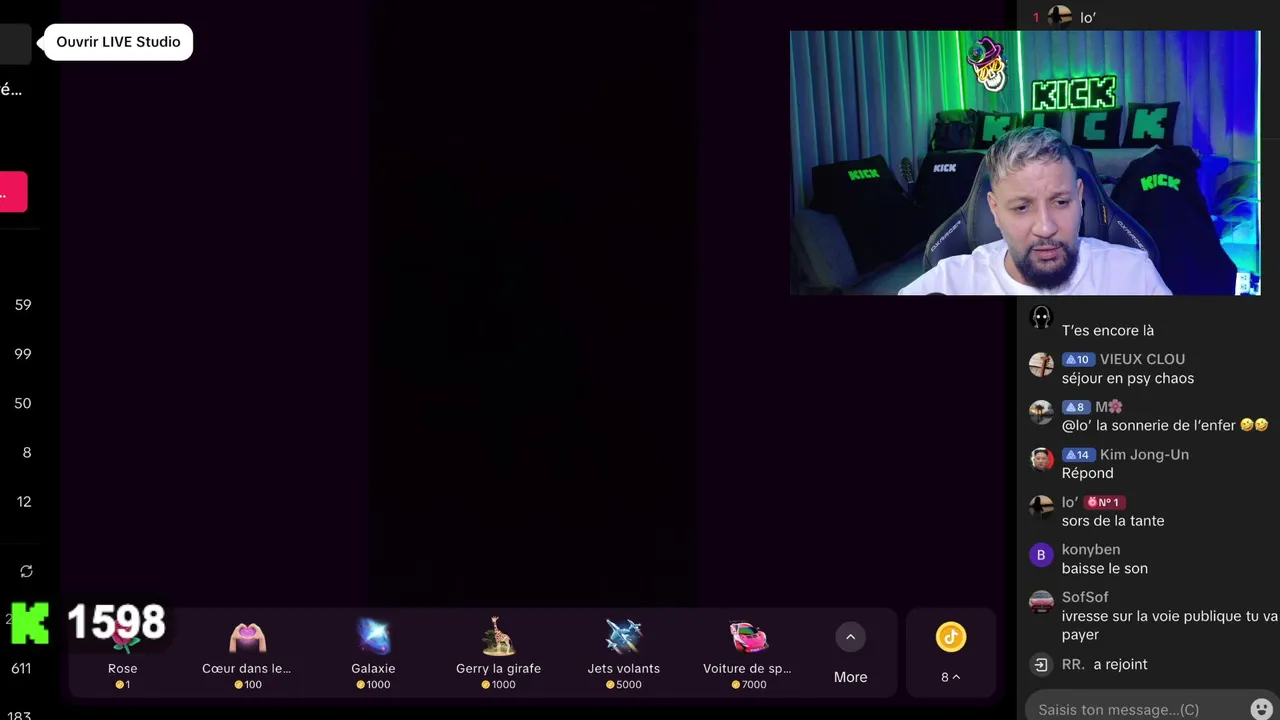Click the Ouvrir LIVE Studio tooltip button
The height and width of the screenshot is (720, 1280).
click(x=118, y=42)
